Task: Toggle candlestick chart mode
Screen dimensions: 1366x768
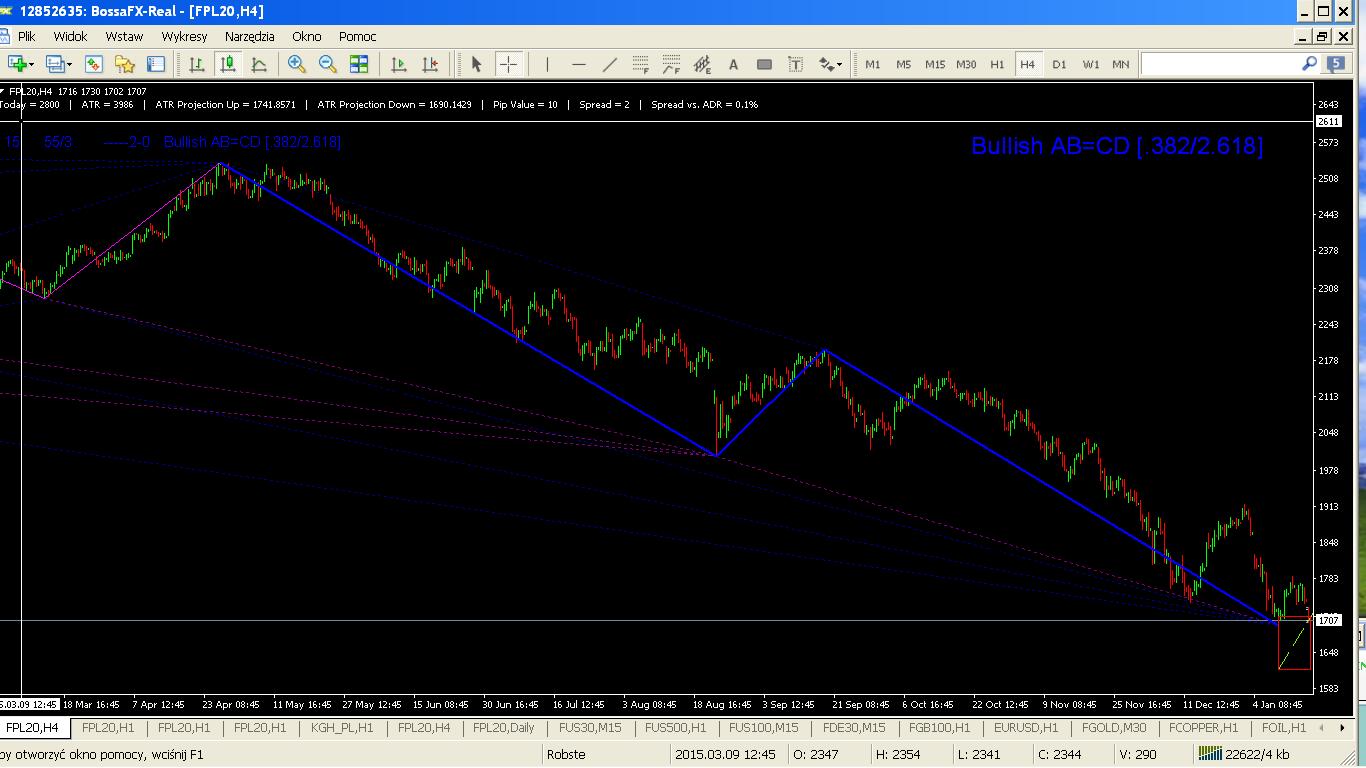Action: (228, 64)
